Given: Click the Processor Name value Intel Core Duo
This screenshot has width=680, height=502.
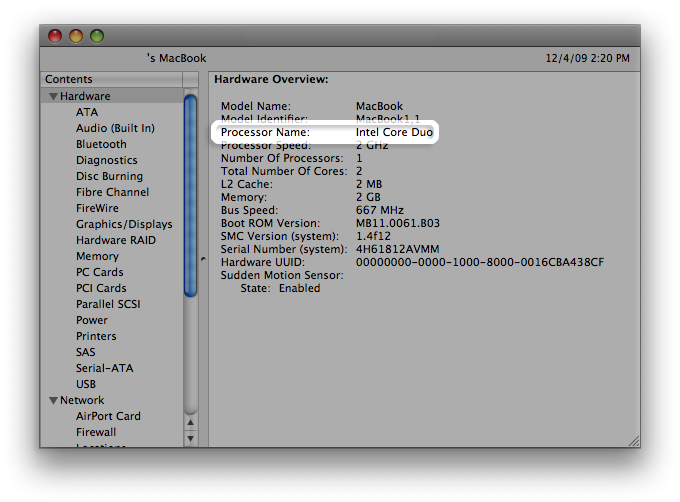Looking at the screenshot, I should click(394, 132).
